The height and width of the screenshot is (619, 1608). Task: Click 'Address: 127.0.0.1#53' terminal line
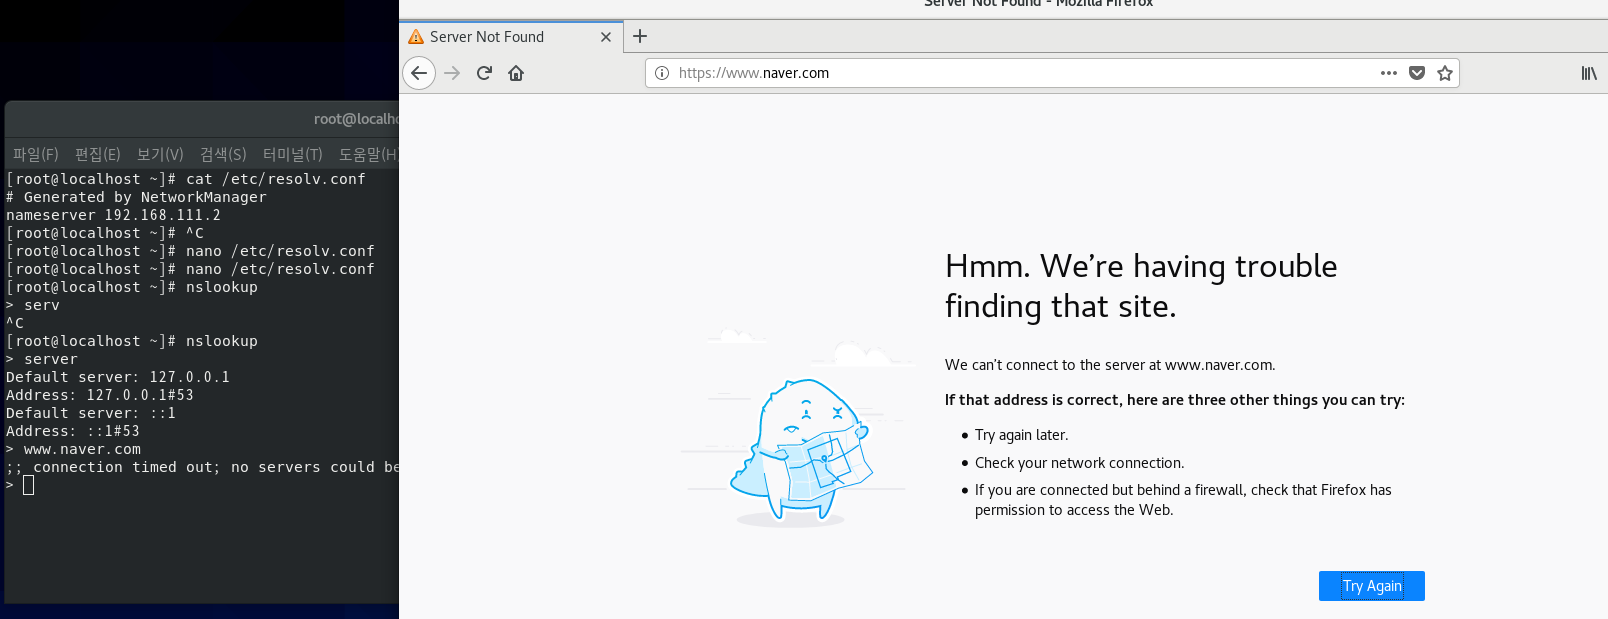pyautogui.click(x=100, y=395)
